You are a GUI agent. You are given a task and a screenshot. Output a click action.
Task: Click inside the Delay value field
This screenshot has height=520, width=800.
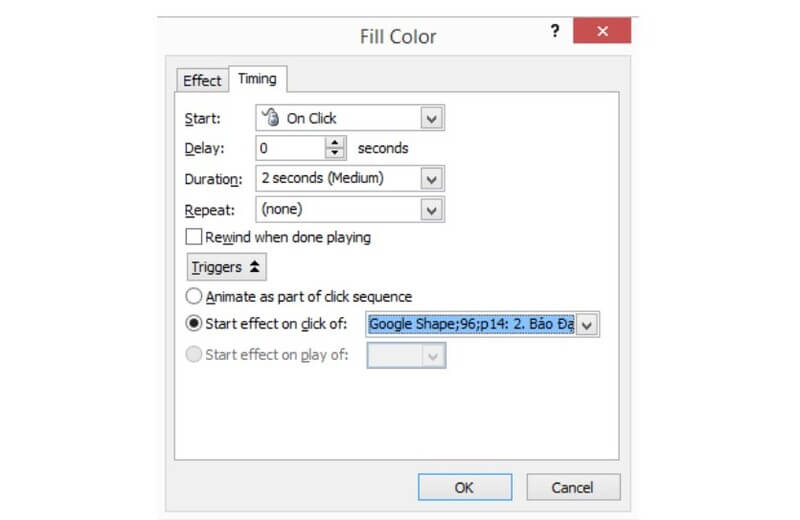[290, 148]
